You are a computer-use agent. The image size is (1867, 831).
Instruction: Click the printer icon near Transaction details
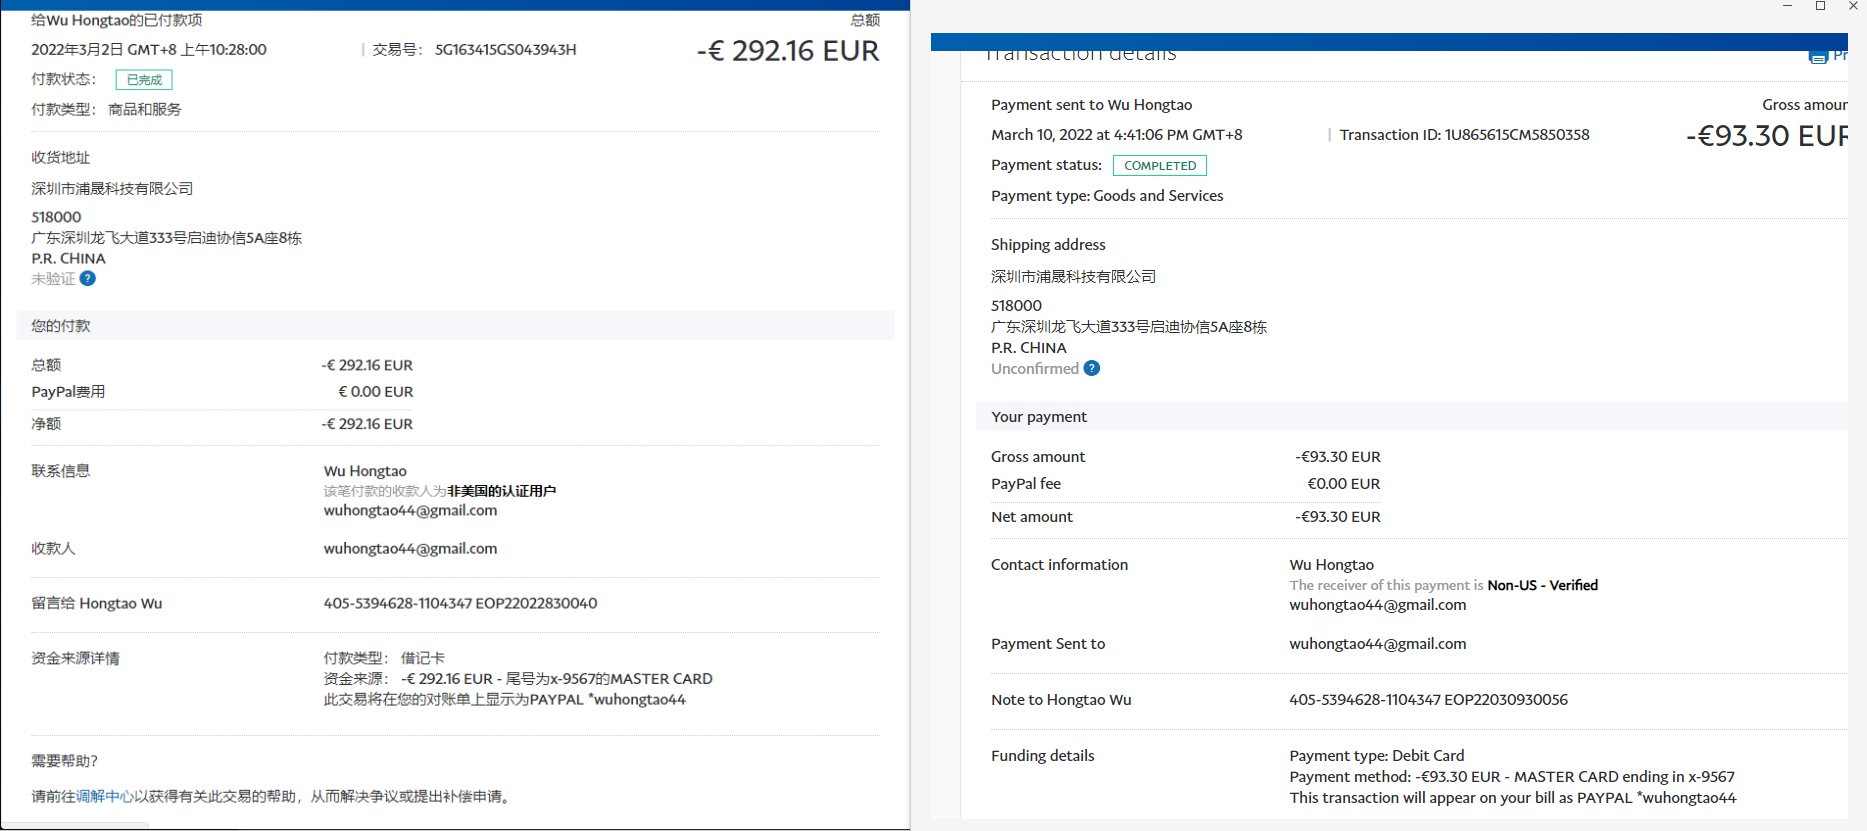[x=1818, y=57]
